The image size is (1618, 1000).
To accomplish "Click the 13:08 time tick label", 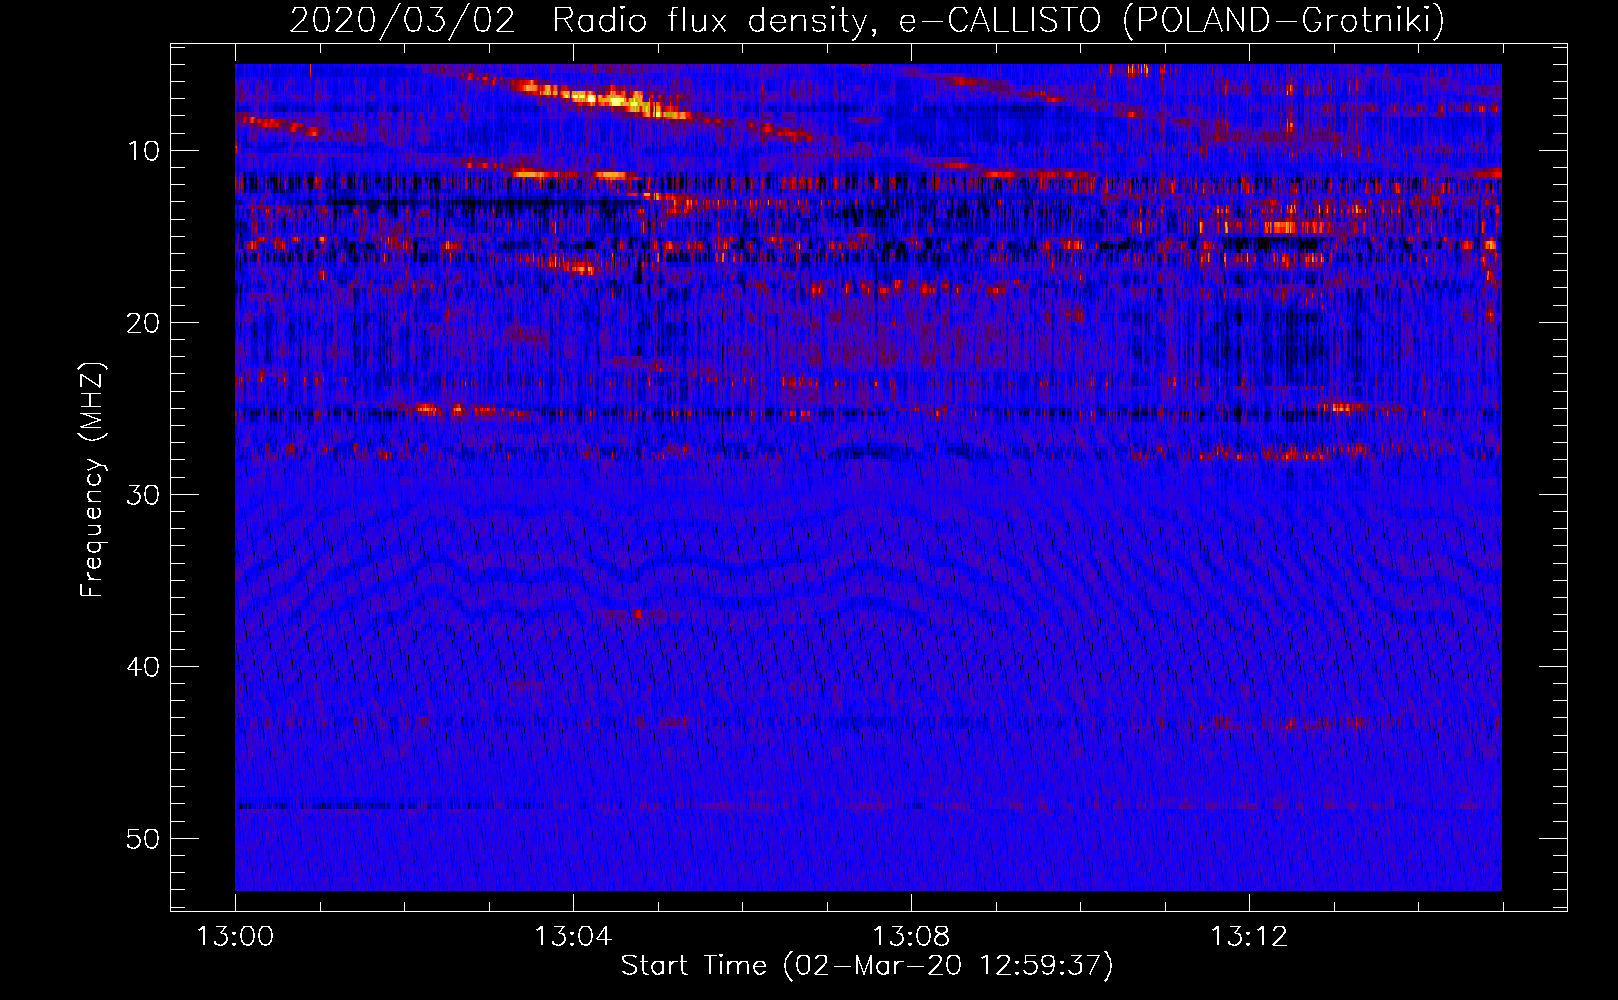I will click(911, 937).
